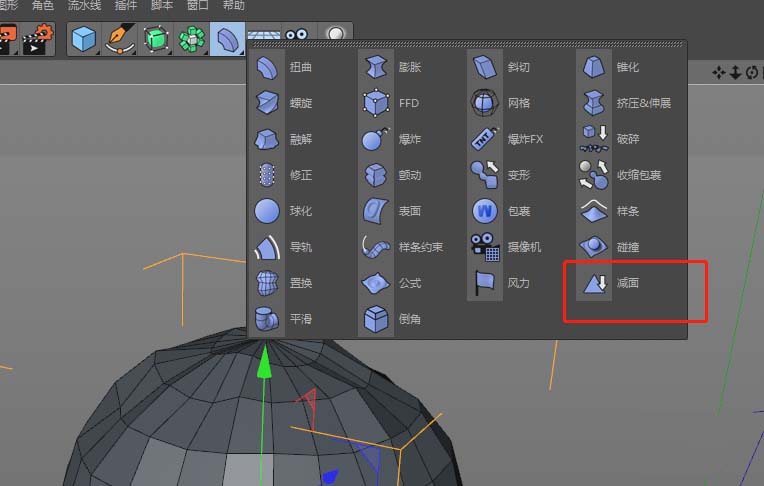Select the 变形 (Morph) deformer
This screenshot has height=486, width=764.
[x=501, y=175]
